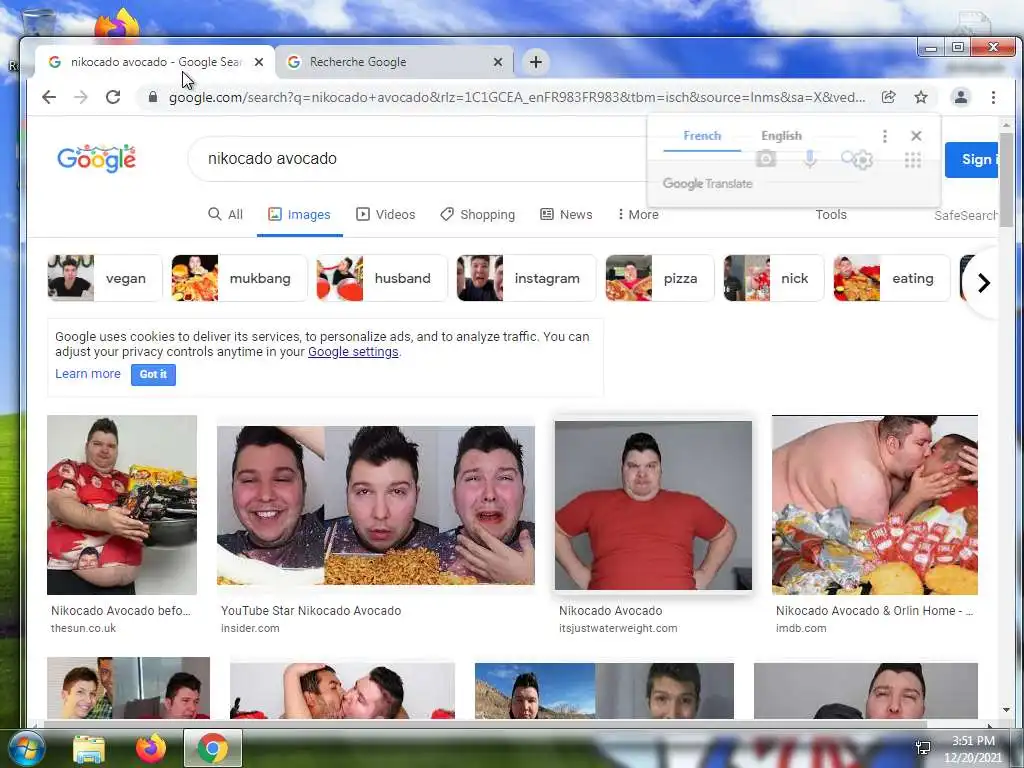Open the insider.com YouTube Star image result
This screenshot has width=1024, height=768.
pyautogui.click(x=376, y=505)
